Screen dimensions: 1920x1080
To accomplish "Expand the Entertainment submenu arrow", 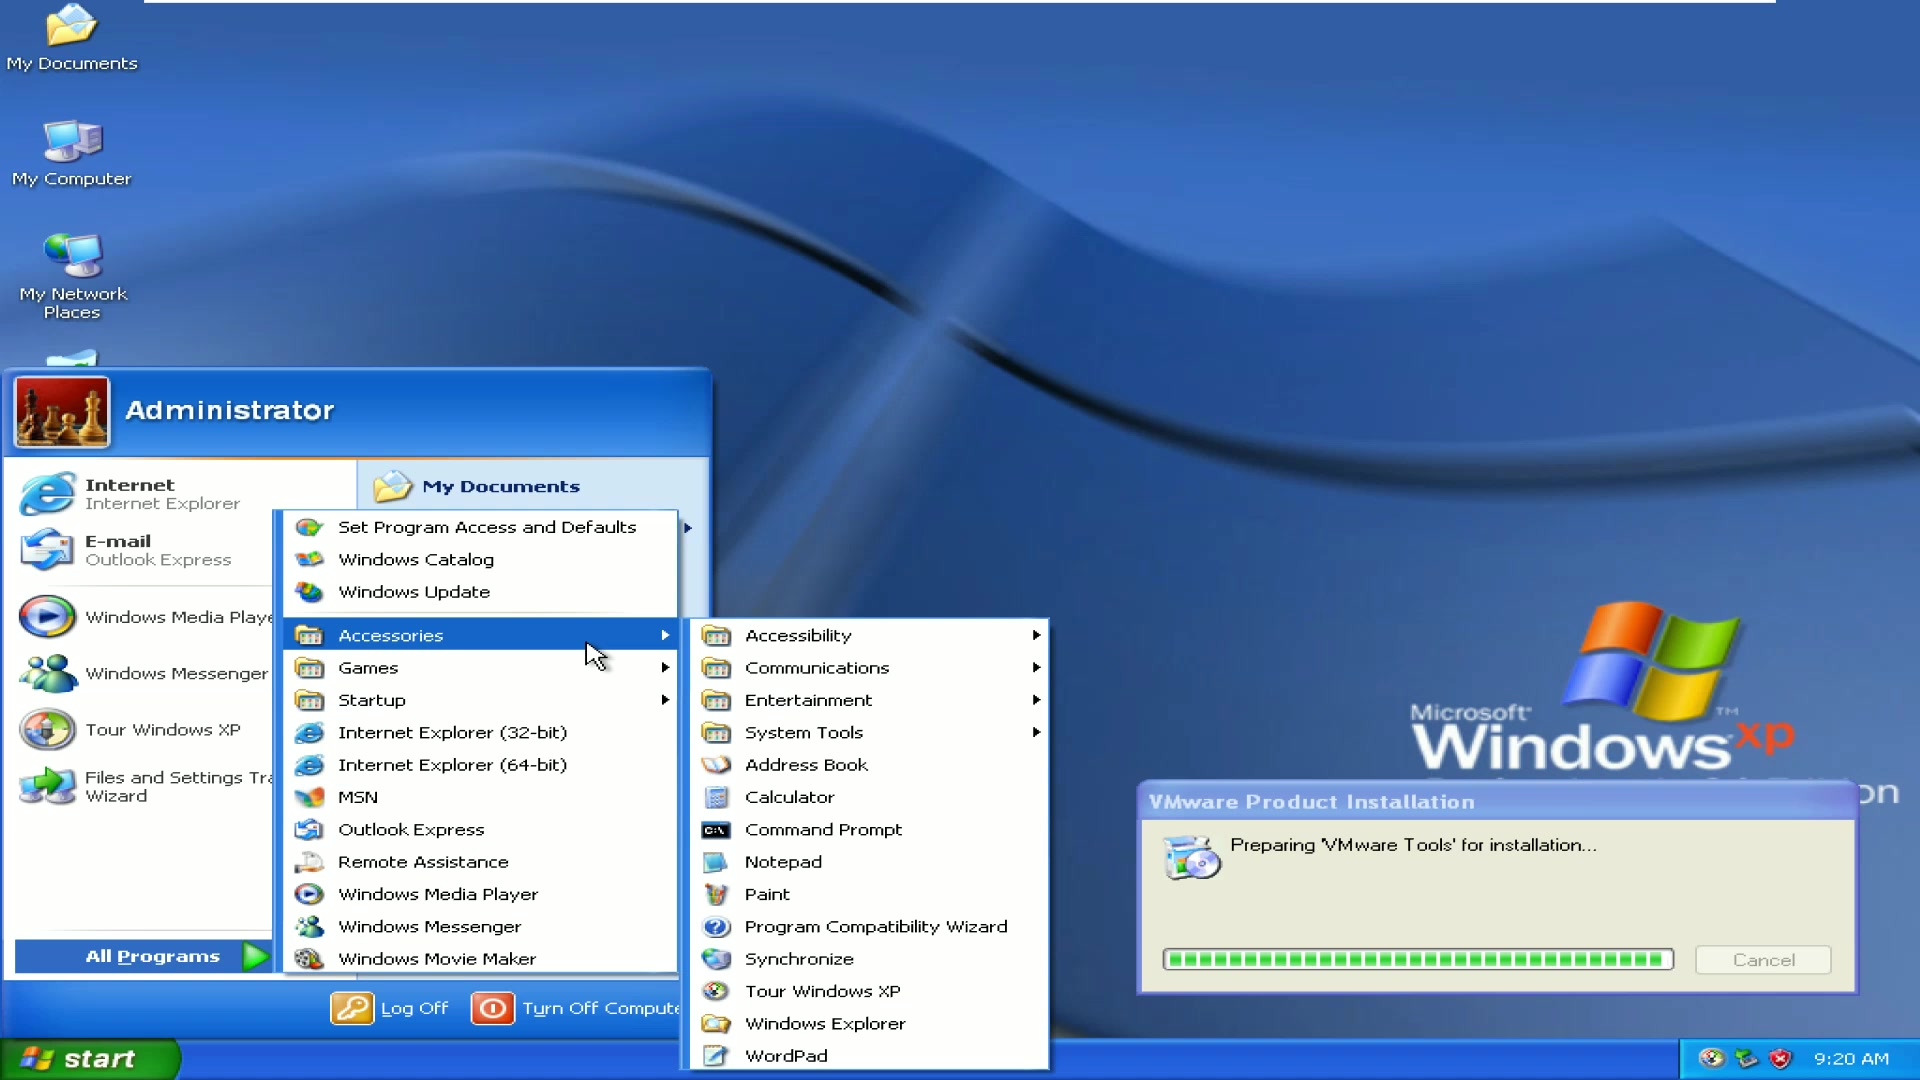I will click(1036, 700).
